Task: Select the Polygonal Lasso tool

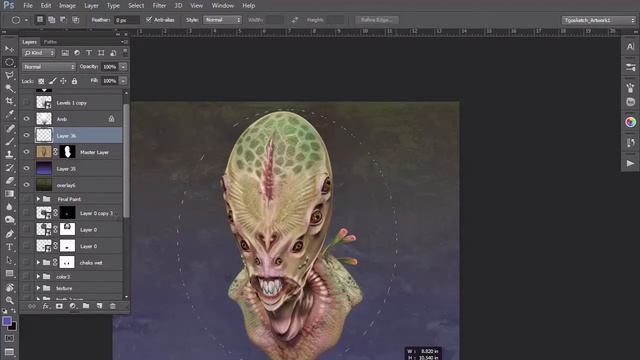Action: (9, 75)
